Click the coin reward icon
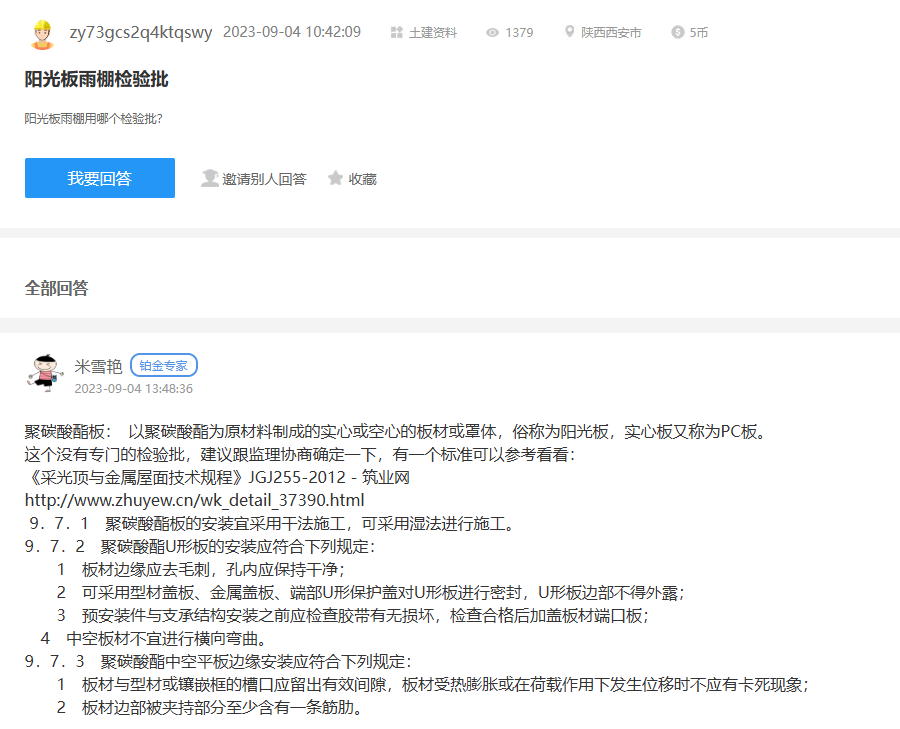Image resolution: width=900 pixels, height=729 pixels. coord(678,32)
